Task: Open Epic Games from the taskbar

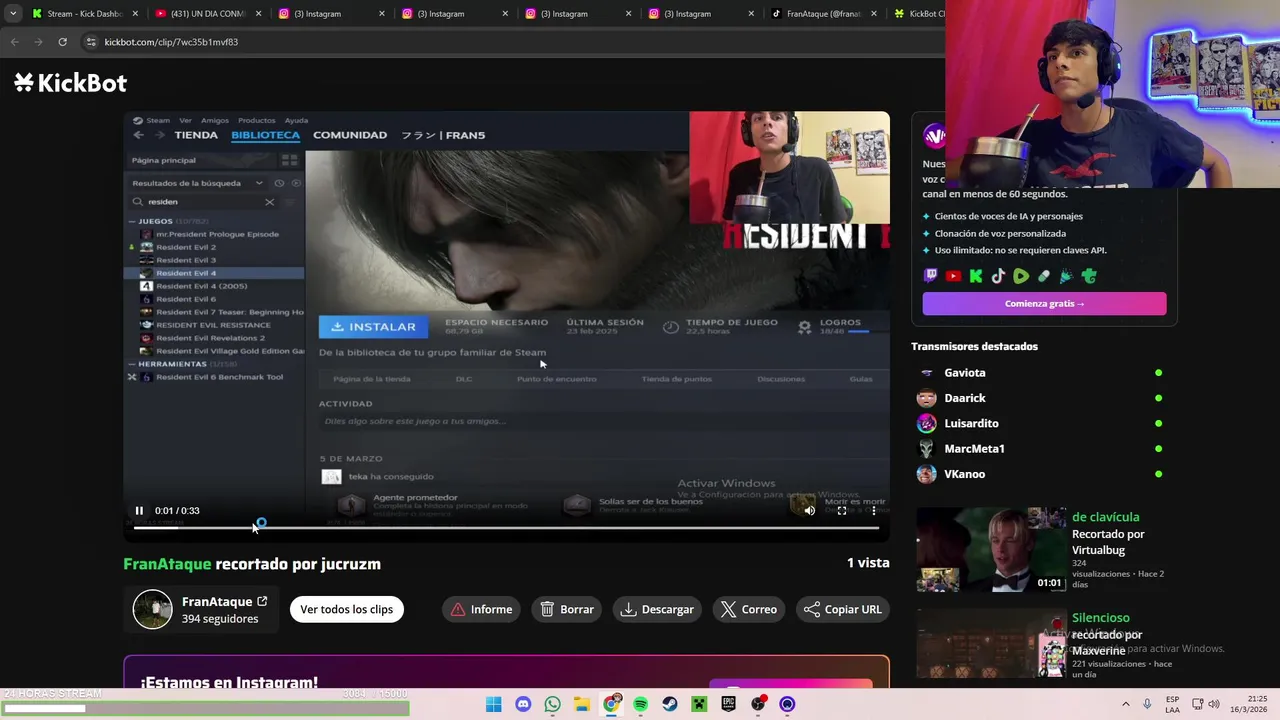Action: pos(728,704)
